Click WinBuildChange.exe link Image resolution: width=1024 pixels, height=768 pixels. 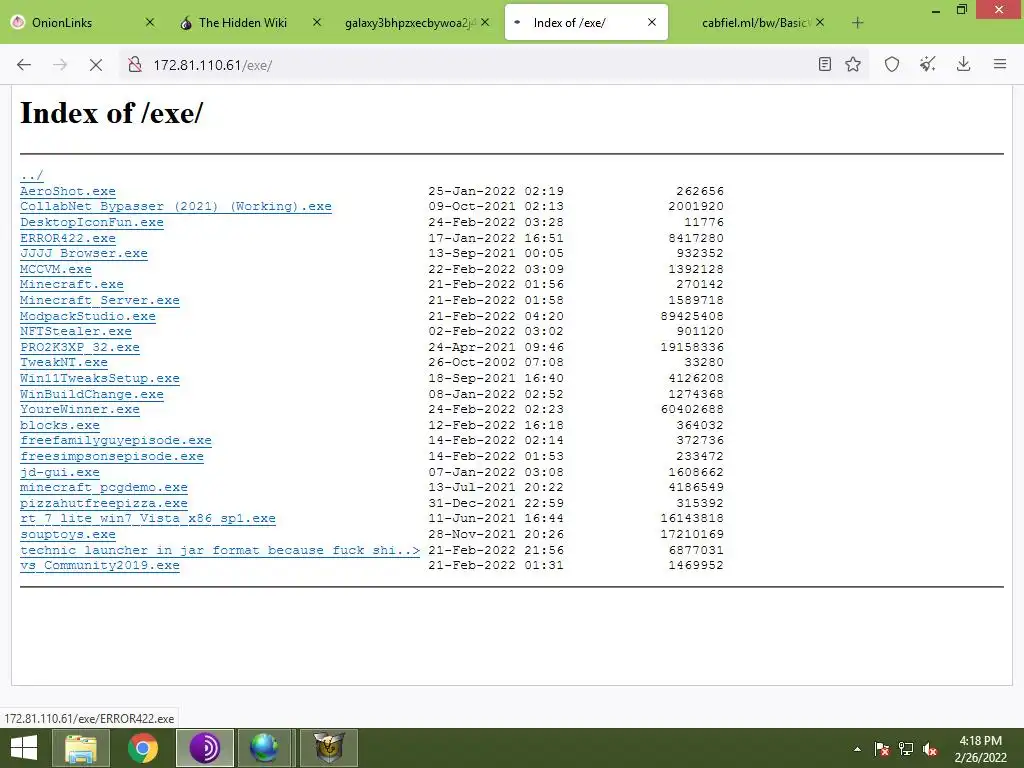click(x=91, y=394)
